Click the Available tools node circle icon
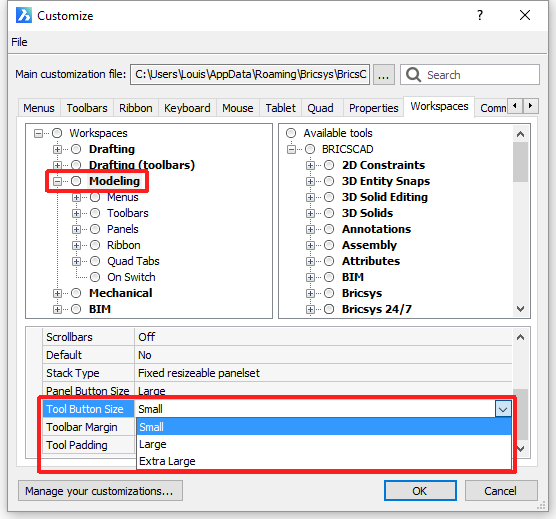Screen dimensions: 556x519 point(291,133)
